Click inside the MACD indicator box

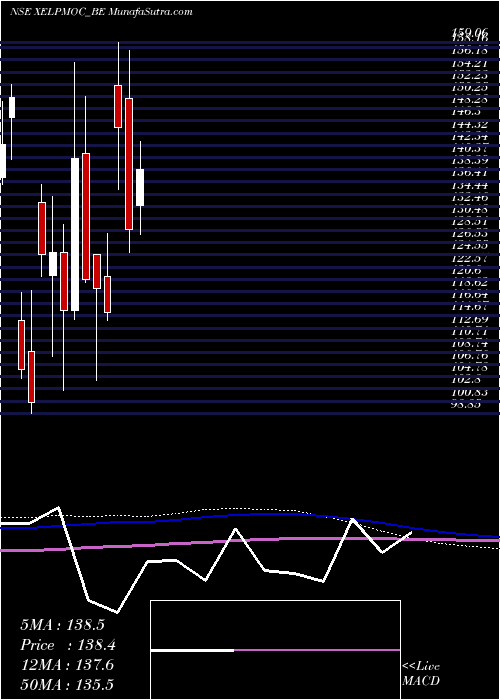pyautogui.click(x=275, y=650)
